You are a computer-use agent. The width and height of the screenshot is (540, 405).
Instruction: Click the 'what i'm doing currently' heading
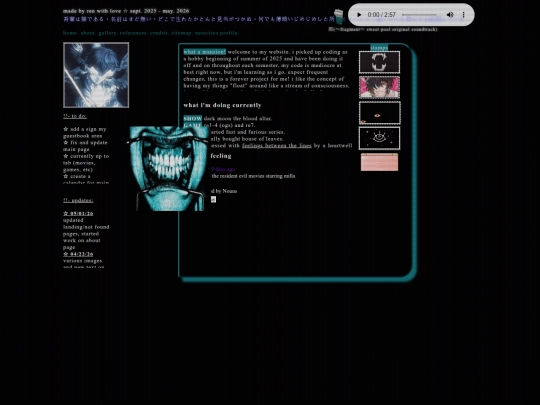(222, 105)
